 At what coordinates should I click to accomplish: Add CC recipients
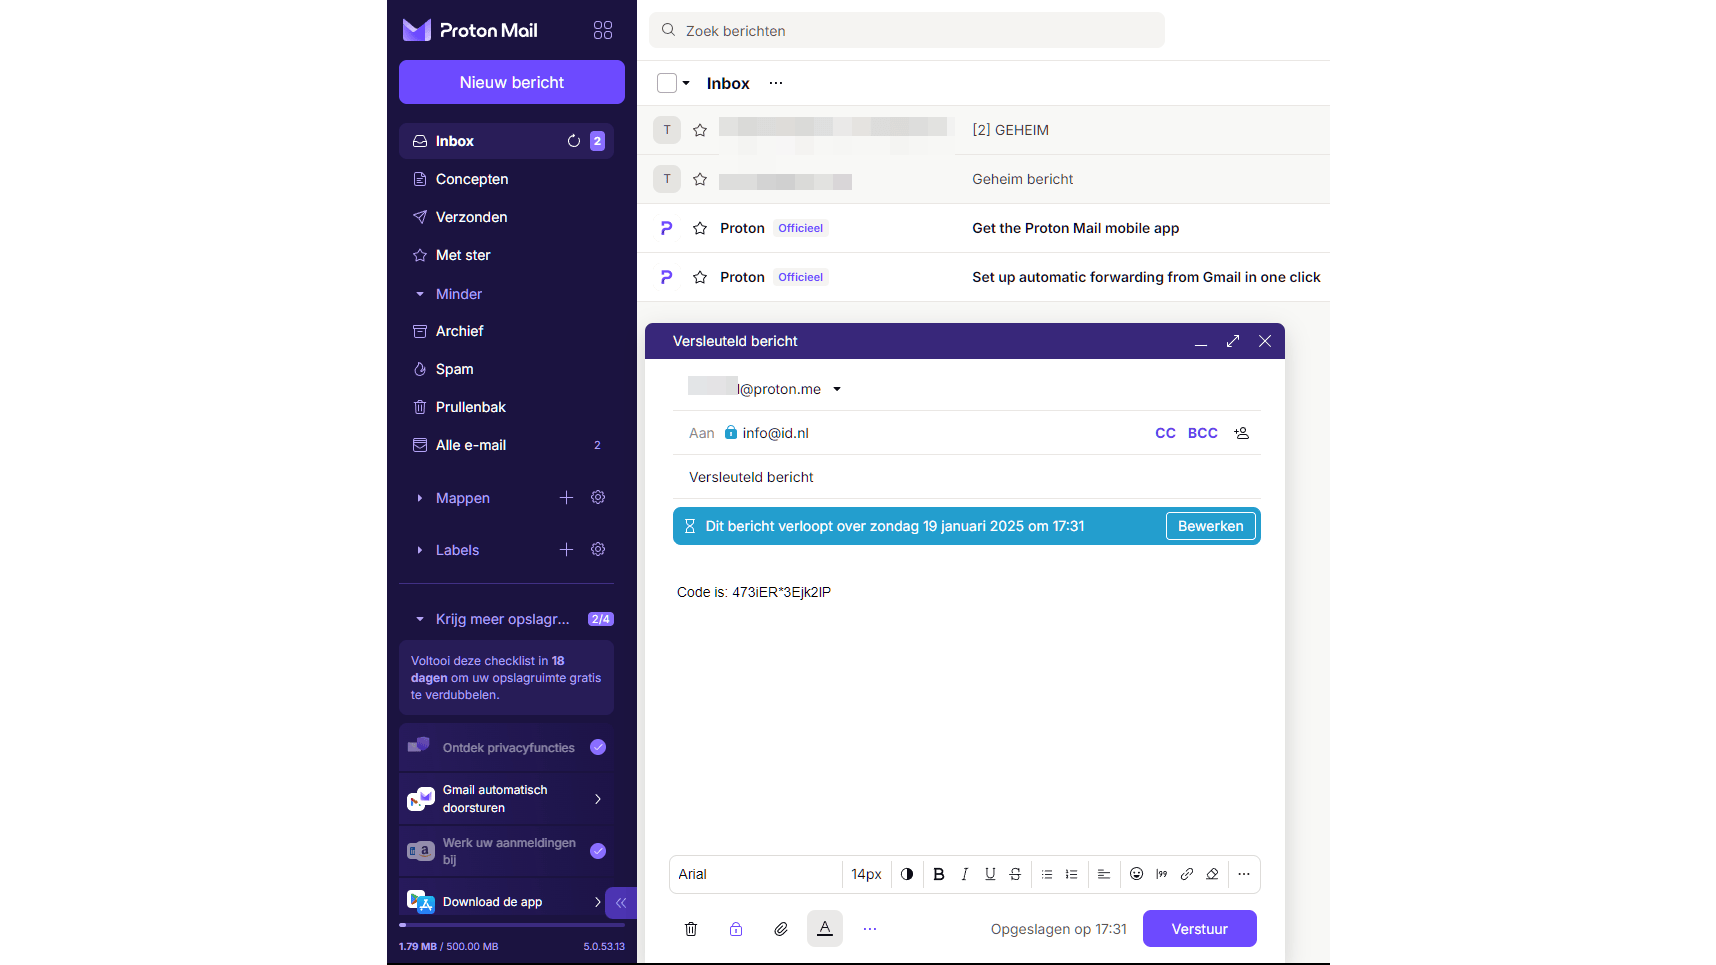click(x=1165, y=433)
